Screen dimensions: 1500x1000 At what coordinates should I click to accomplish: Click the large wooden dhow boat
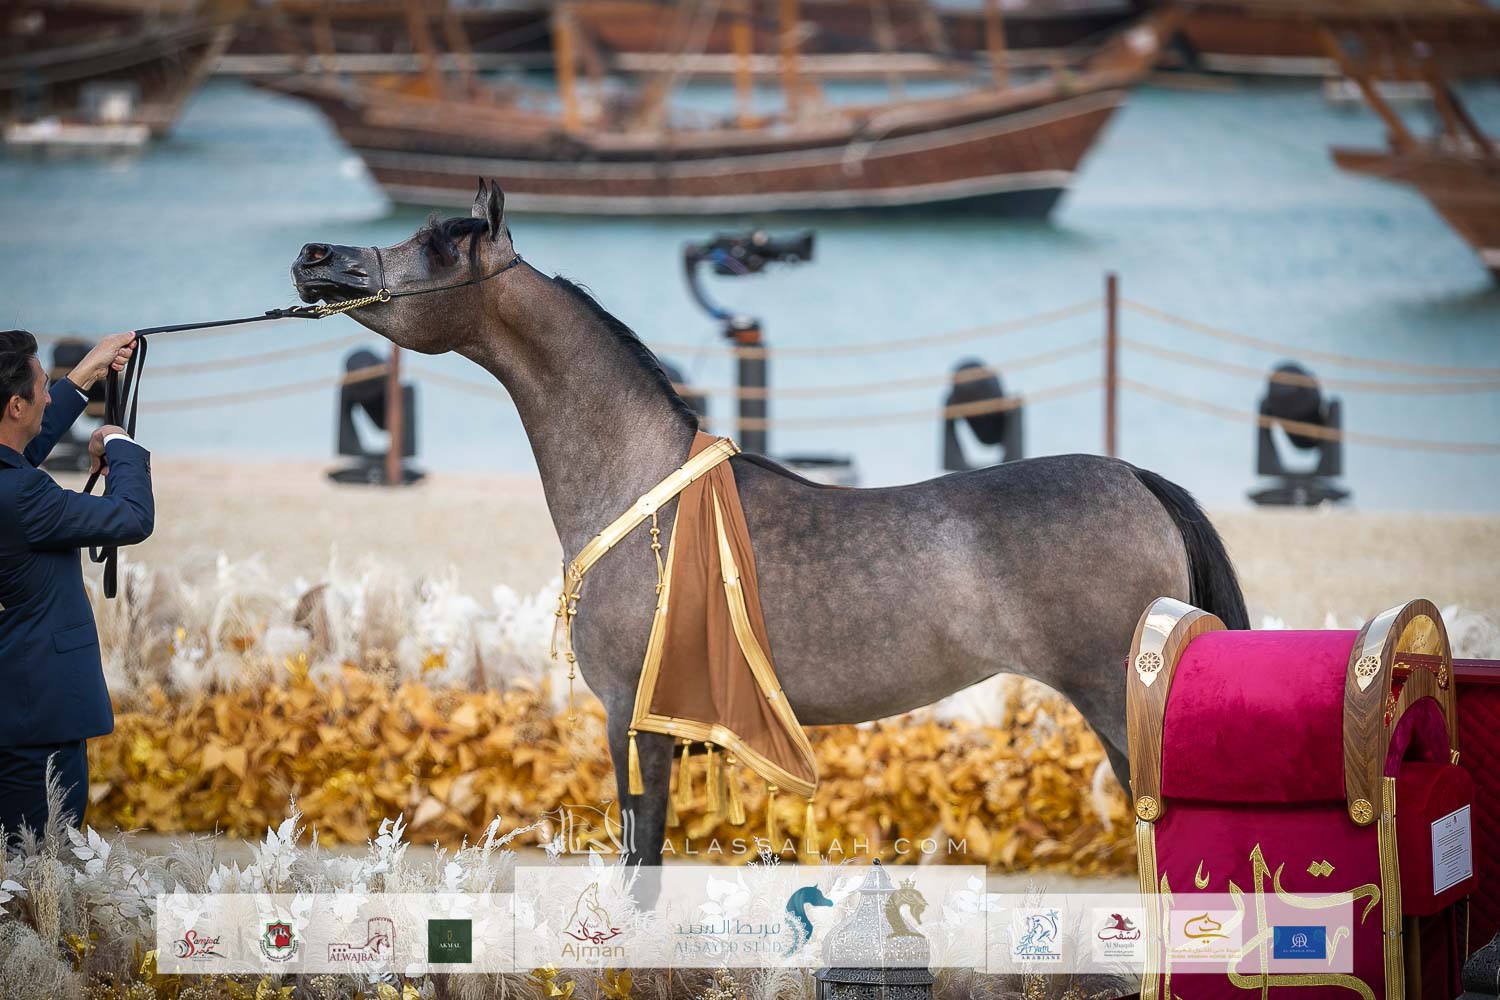pyautogui.click(x=720, y=140)
